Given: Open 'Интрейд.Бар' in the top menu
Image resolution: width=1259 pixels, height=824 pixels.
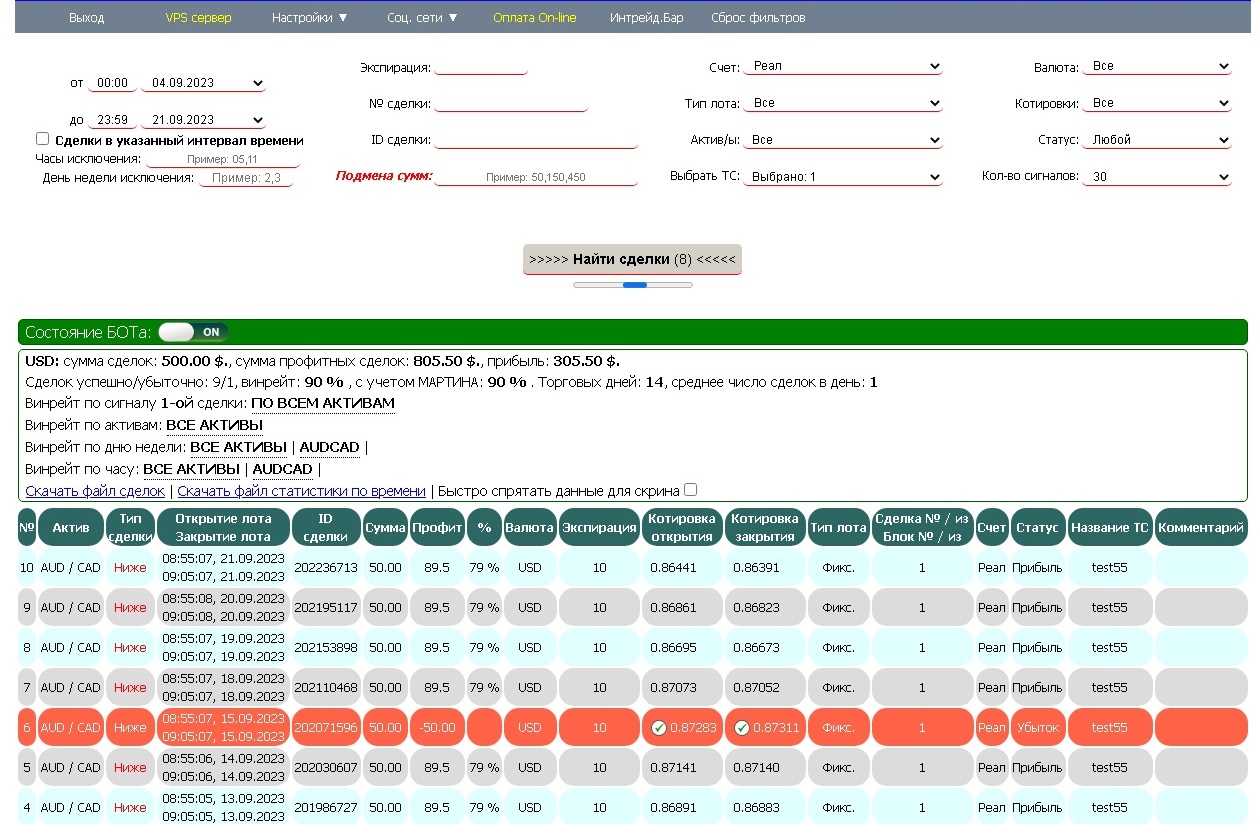Looking at the screenshot, I should pos(647,18).
